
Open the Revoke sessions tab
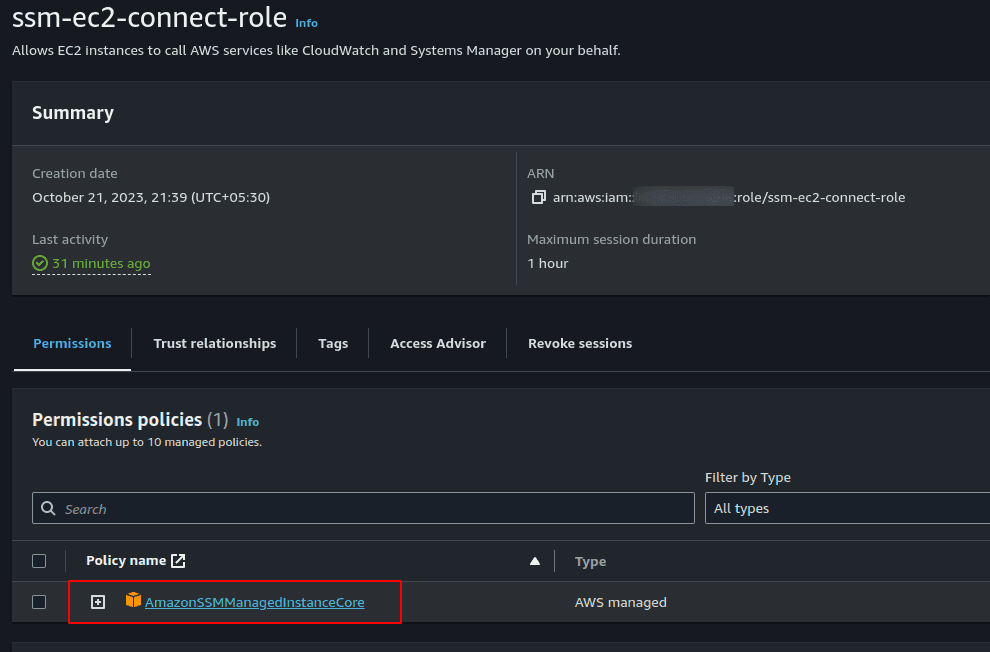tap(580, 343)
